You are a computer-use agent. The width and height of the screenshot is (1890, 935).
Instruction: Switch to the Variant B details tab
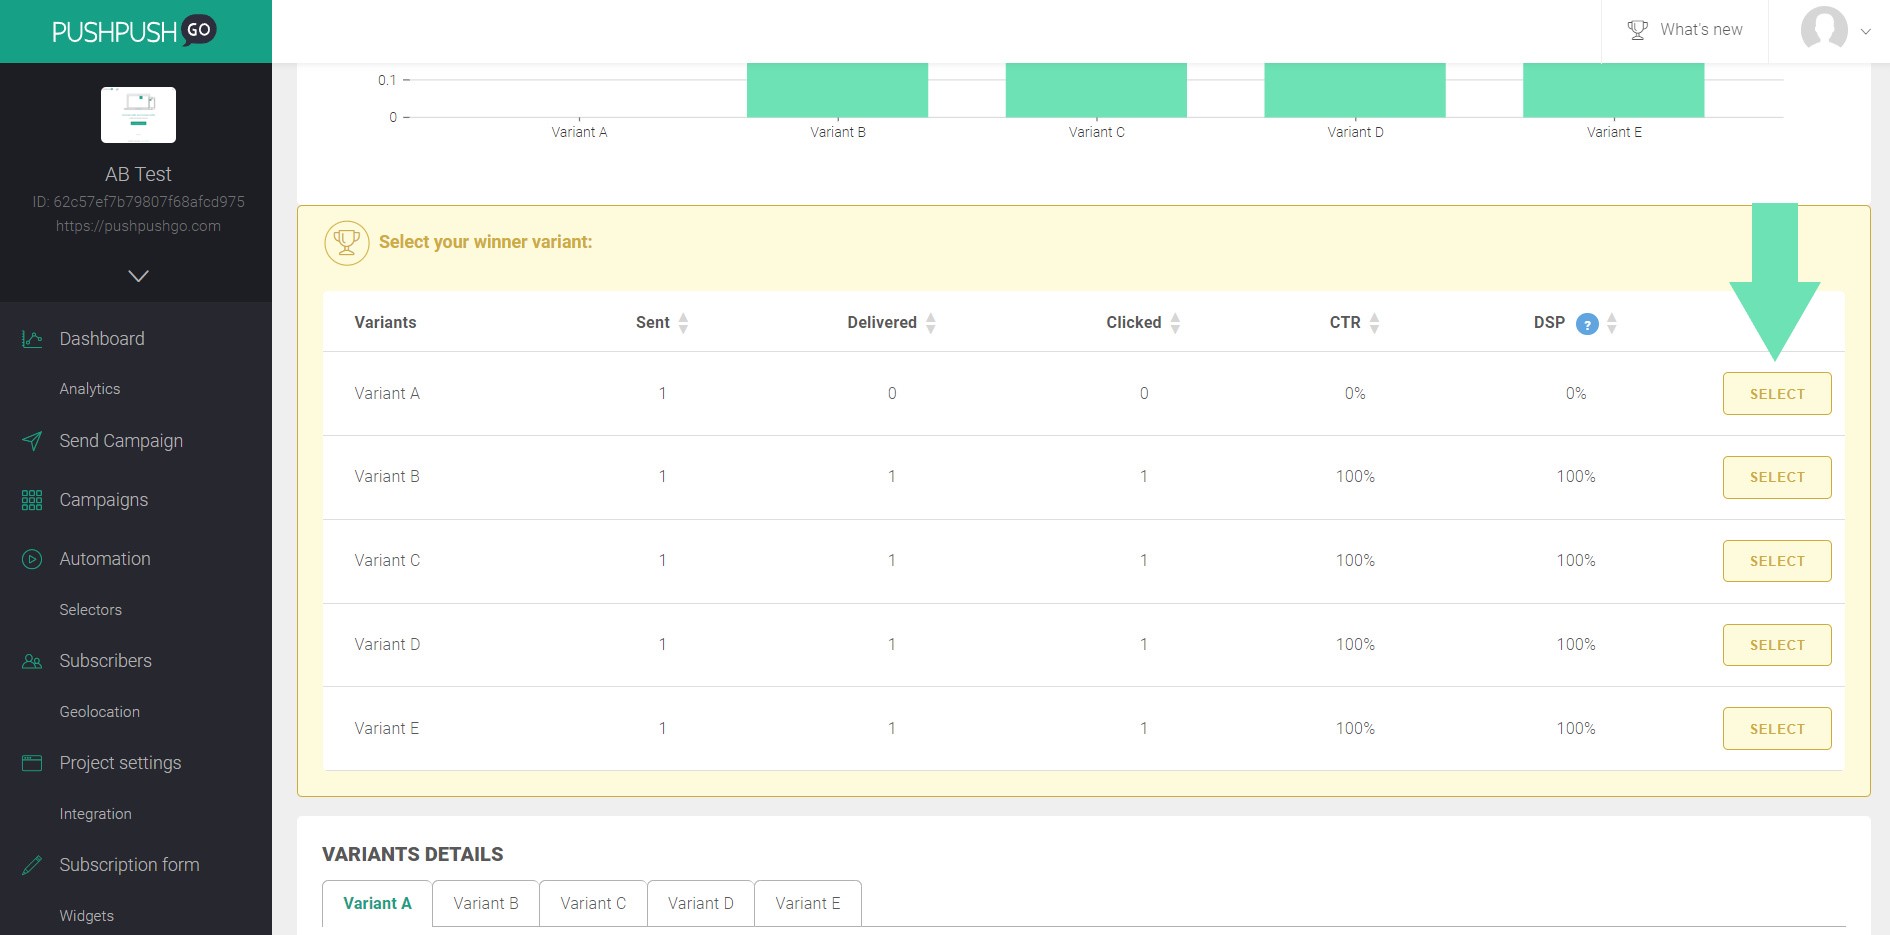[486, 904]
